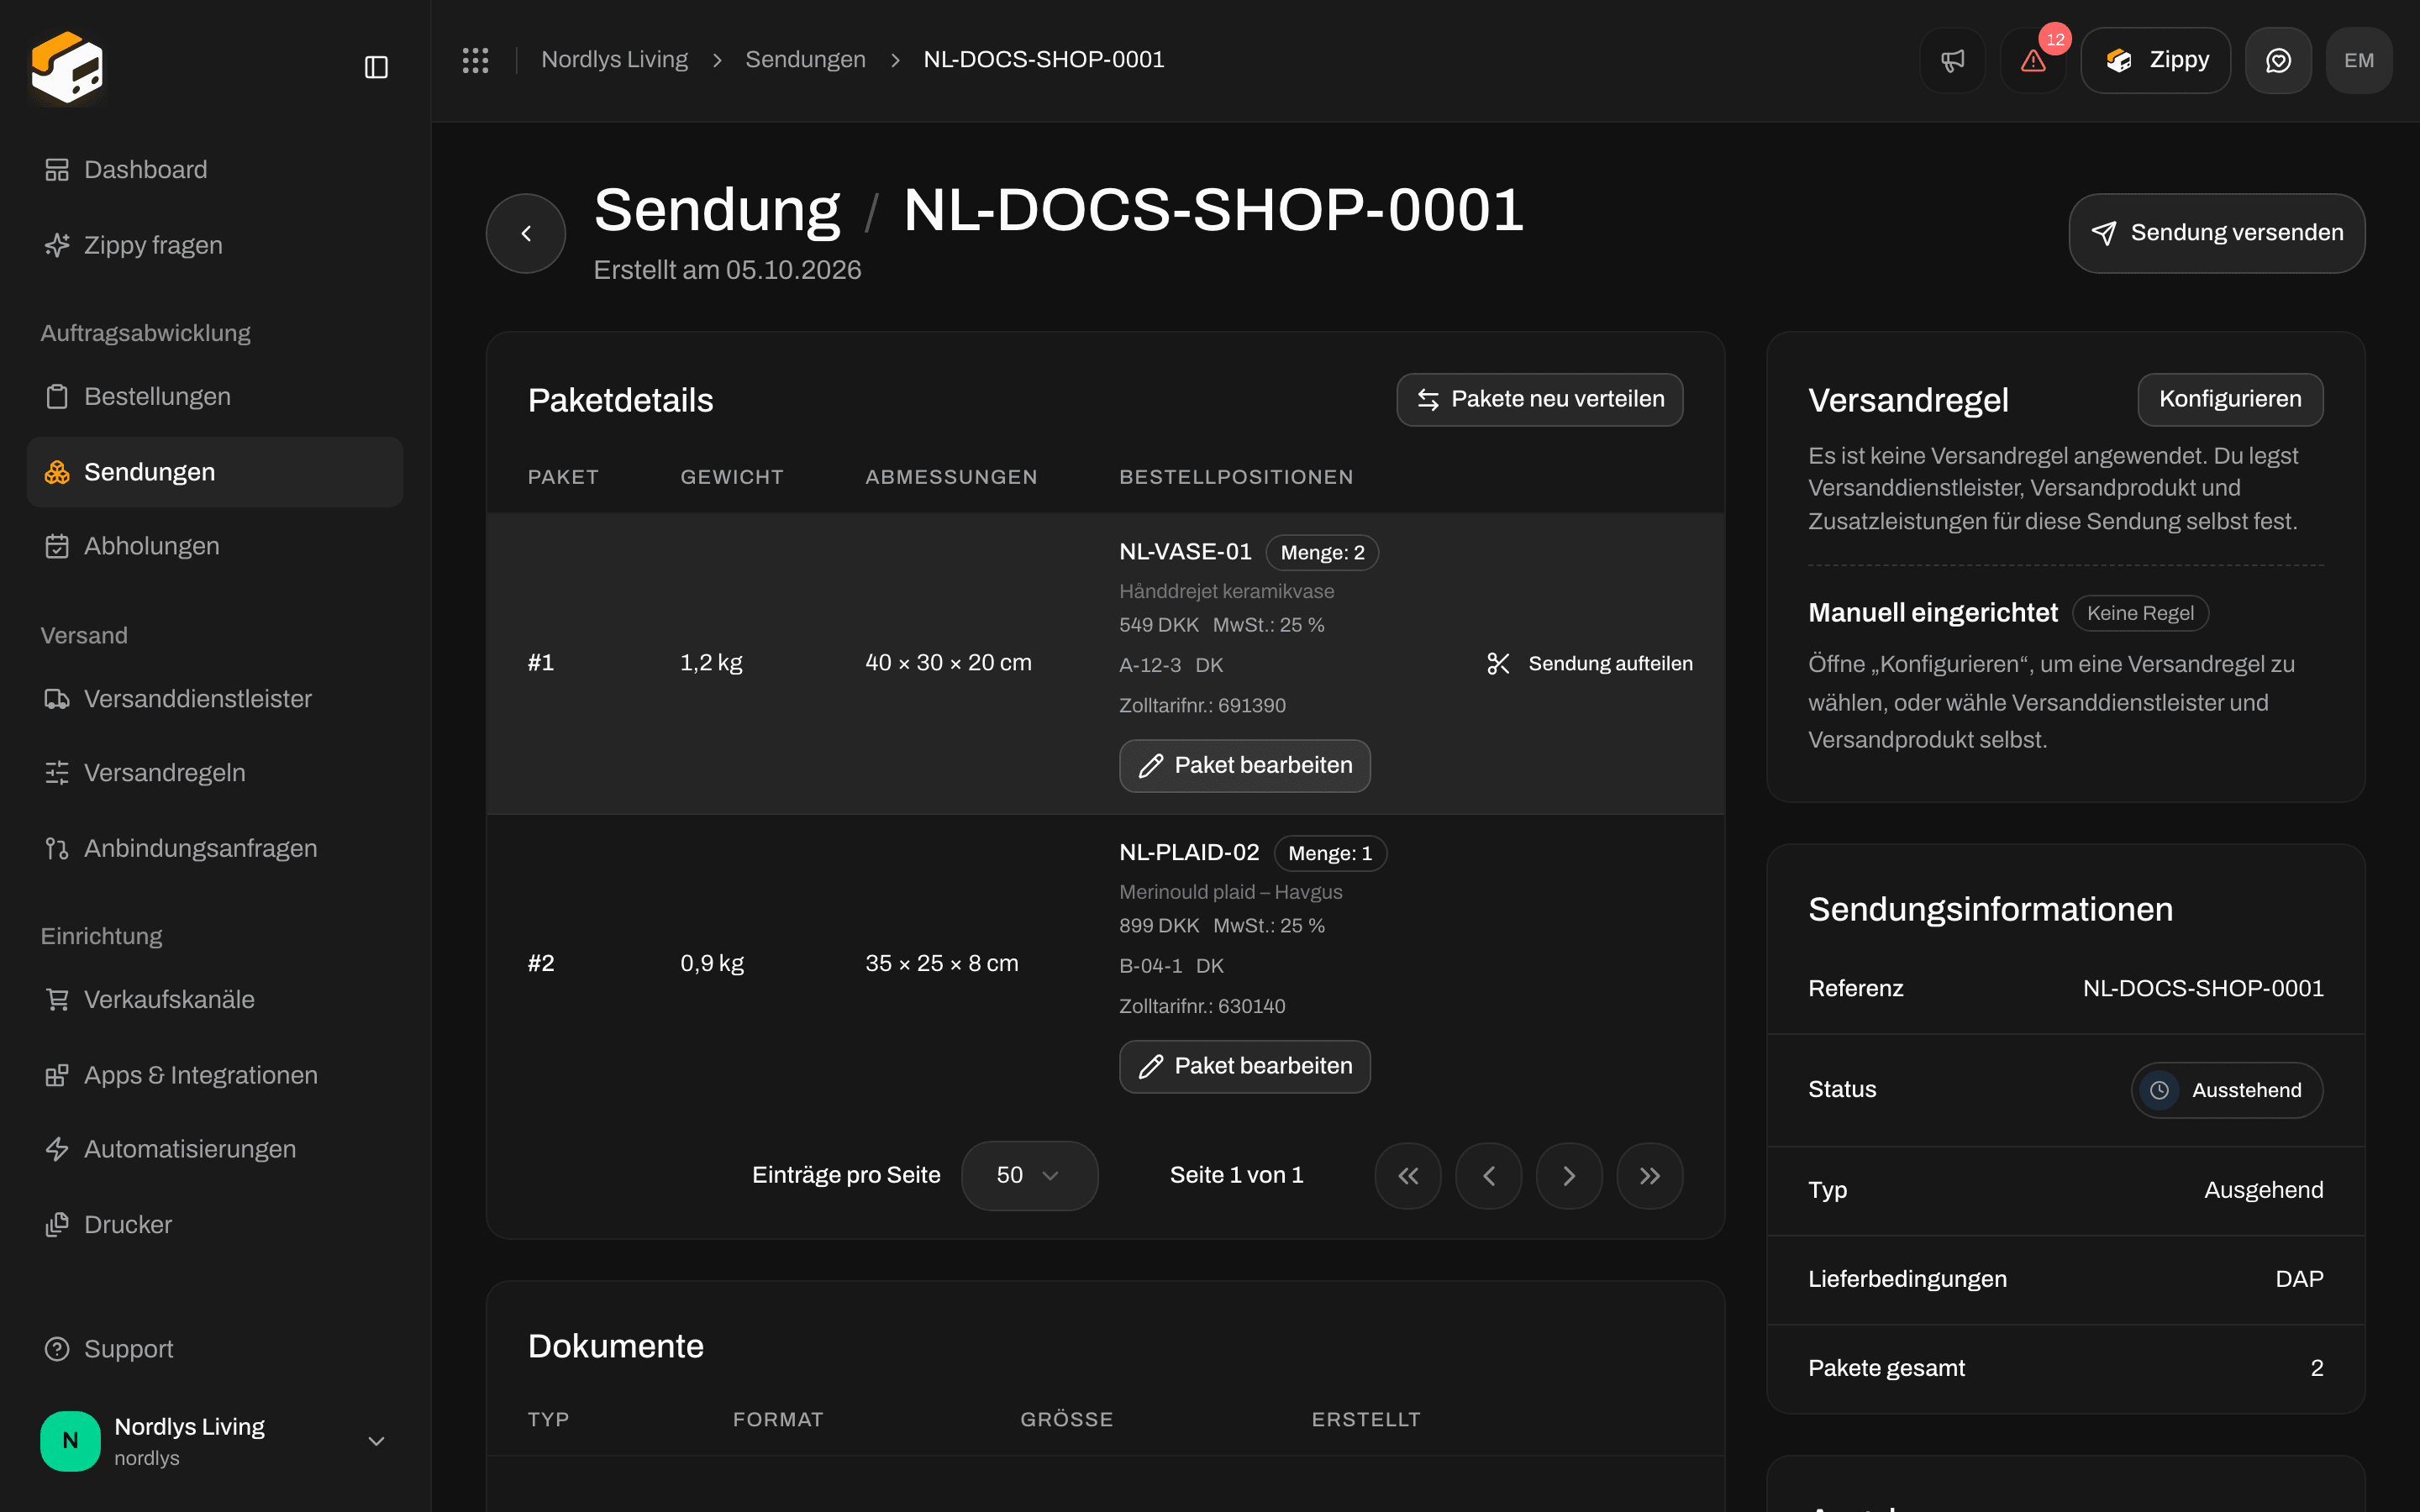This screenshot has height=1512, width=2420.
Task: Jump to the last page
Action: tap(1650, 1176)
